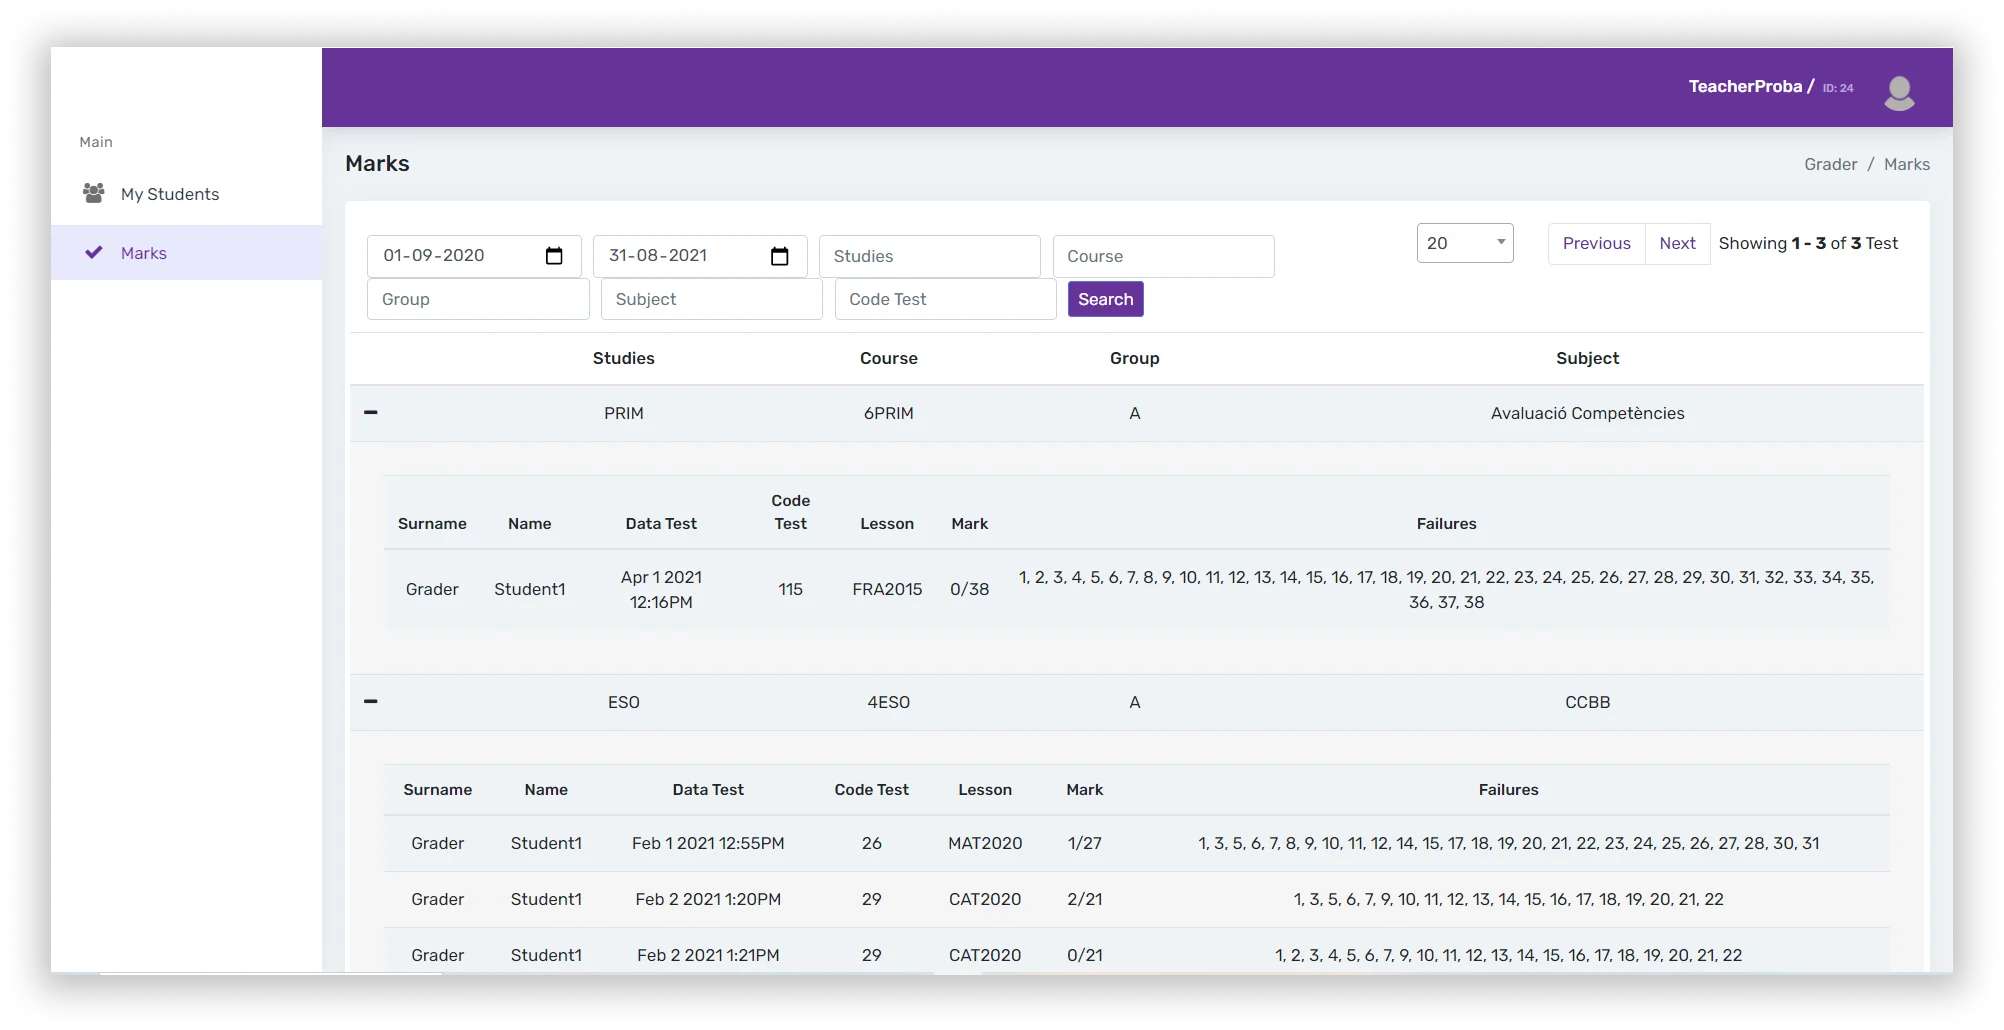
Task: Click the Marks page title
Action: coord(377,163)
